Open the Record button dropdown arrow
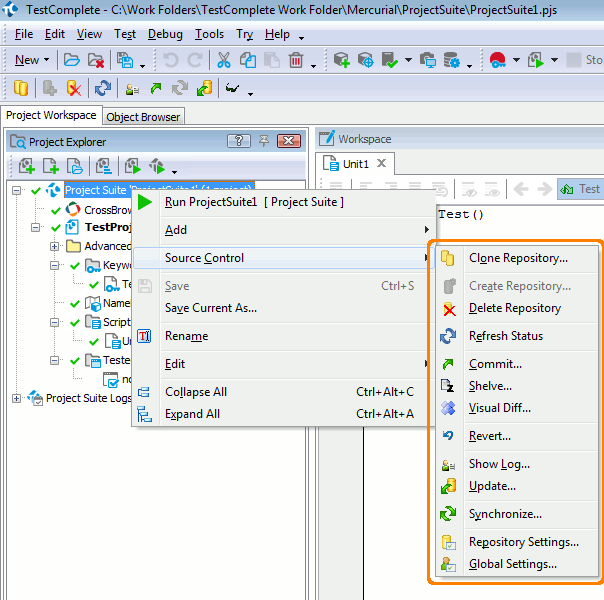Screen dimensions: 604x600 (517, 60)
